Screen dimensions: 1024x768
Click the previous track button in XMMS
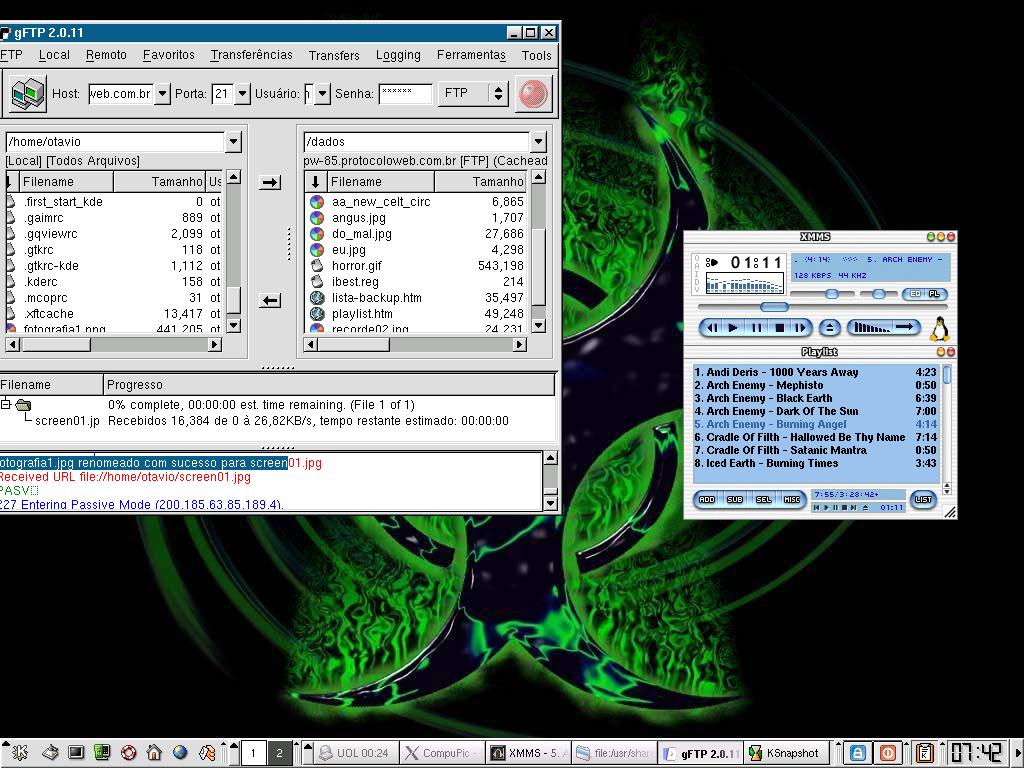712,328
